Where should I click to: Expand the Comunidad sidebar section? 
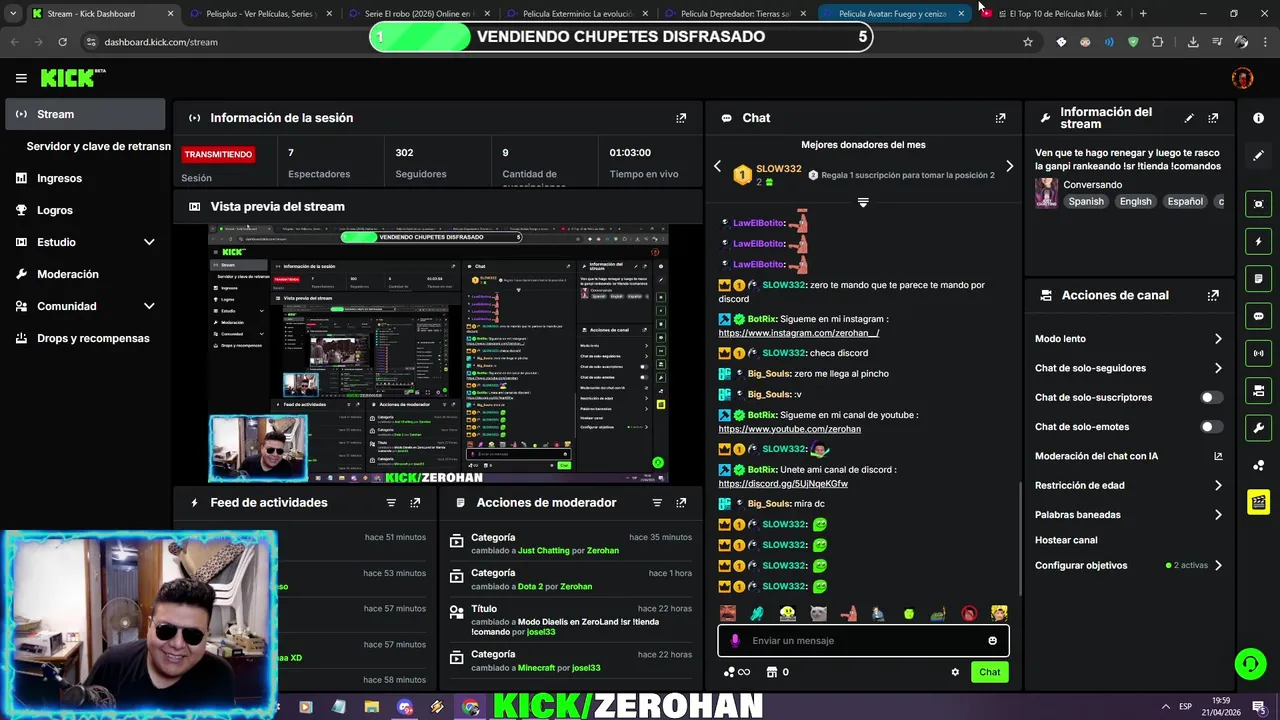click(149, 306)
